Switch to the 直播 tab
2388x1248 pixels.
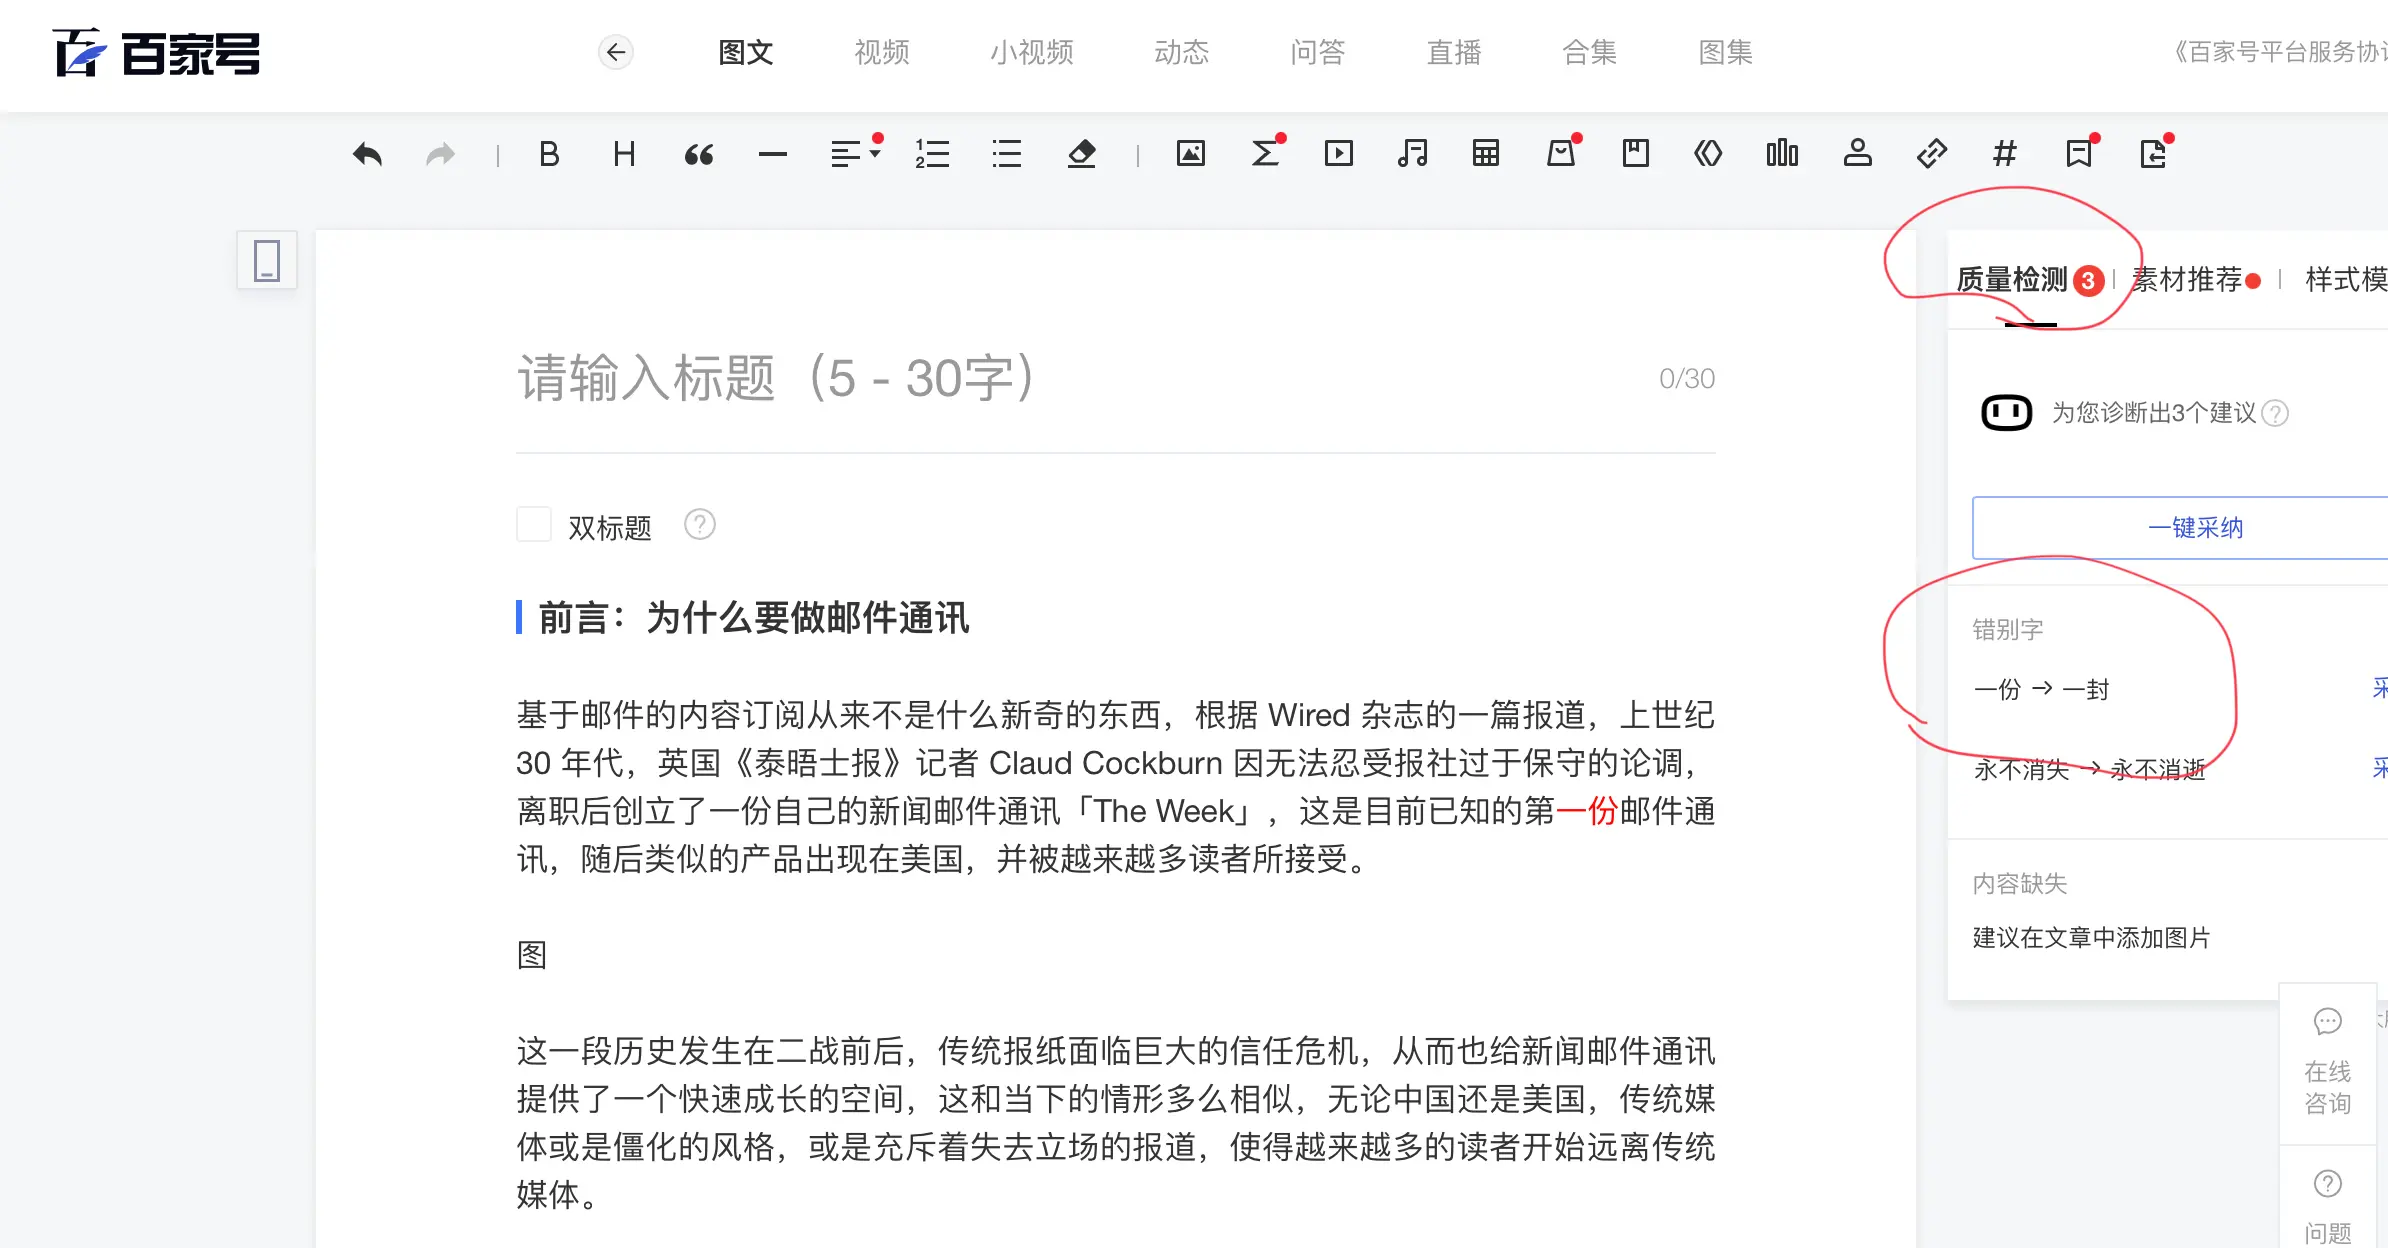click(x=1454, y=52)
